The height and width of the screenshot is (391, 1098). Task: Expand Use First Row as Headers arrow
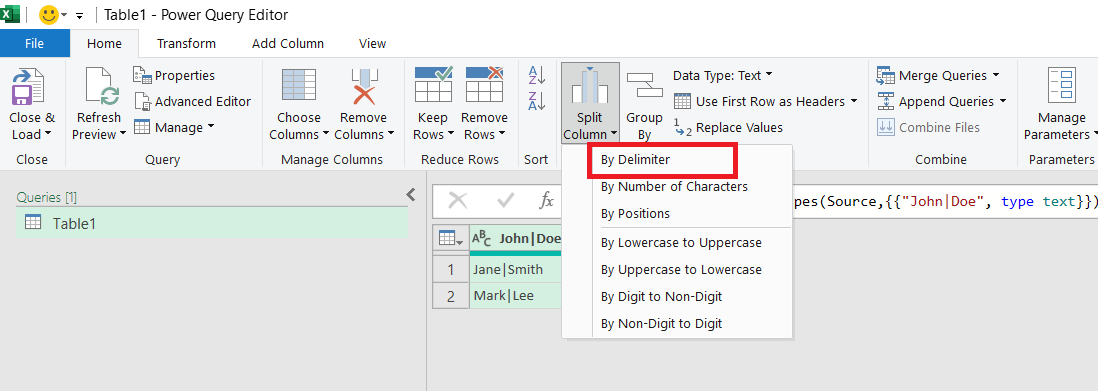point(854,102)
